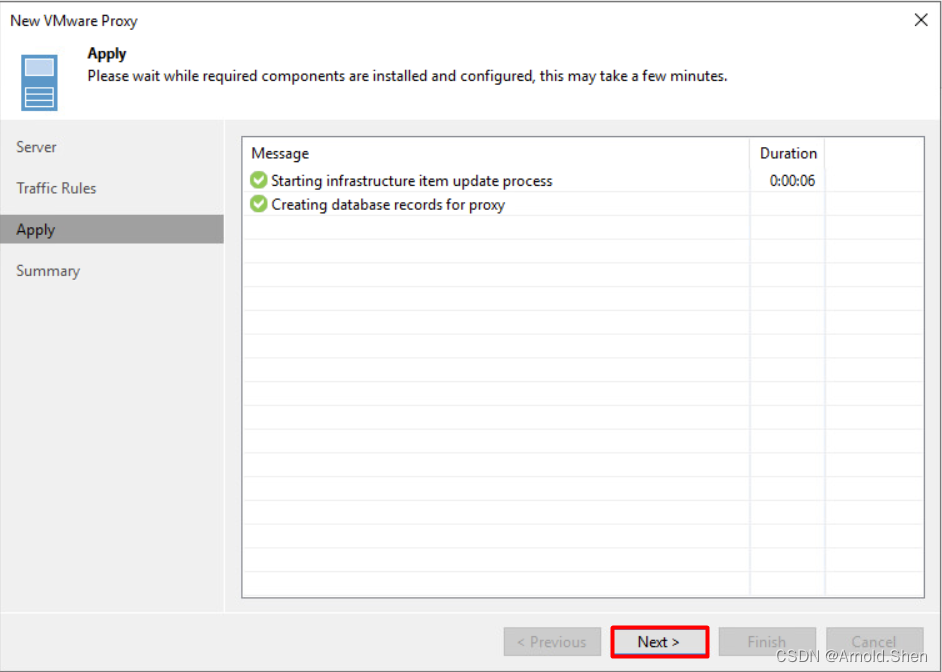Click the Next > button
This screenshot has width=942, height=672.
tap(659, 641)
